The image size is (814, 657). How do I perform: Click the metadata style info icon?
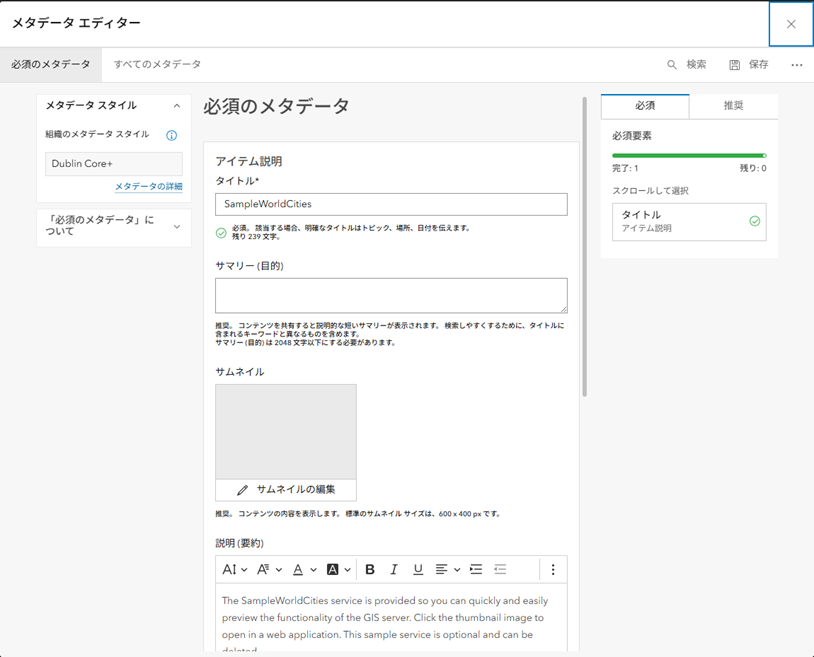click(171, 135)
